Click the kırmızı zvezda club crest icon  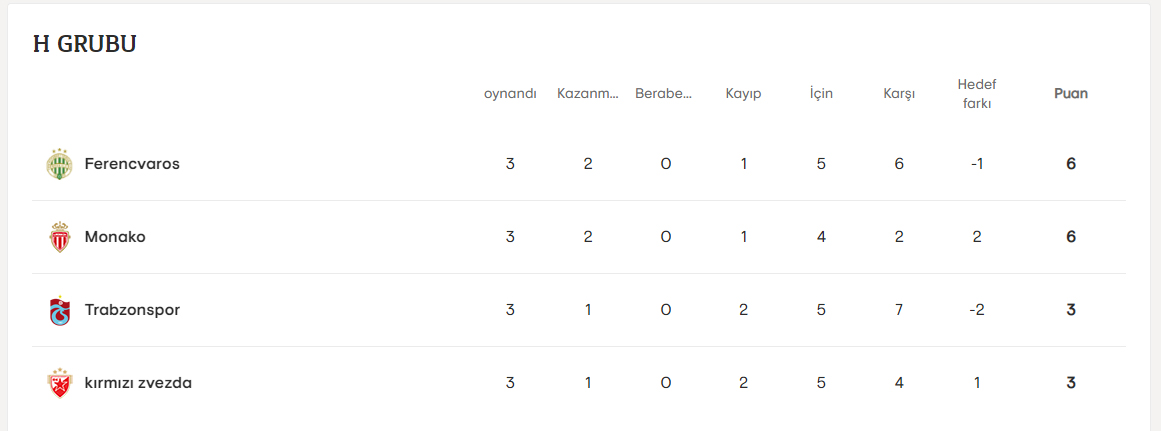point(60,383)
